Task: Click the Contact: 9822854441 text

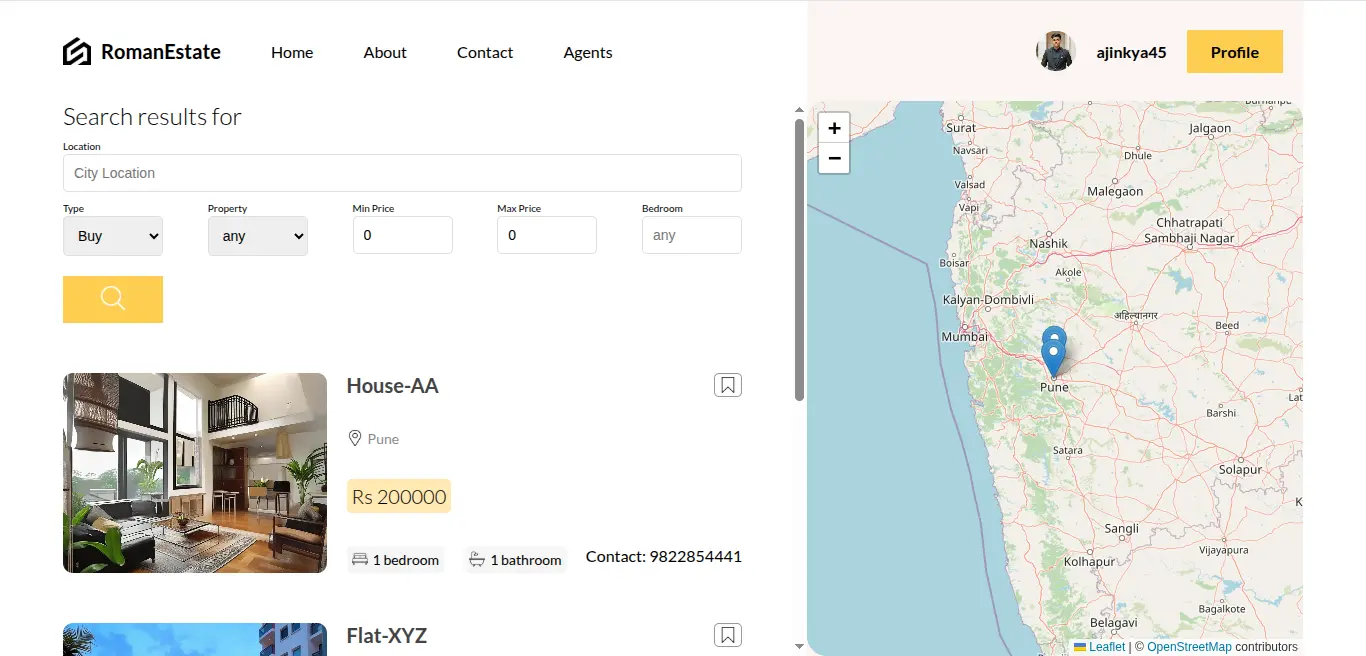Action: (x=664, y=557)
